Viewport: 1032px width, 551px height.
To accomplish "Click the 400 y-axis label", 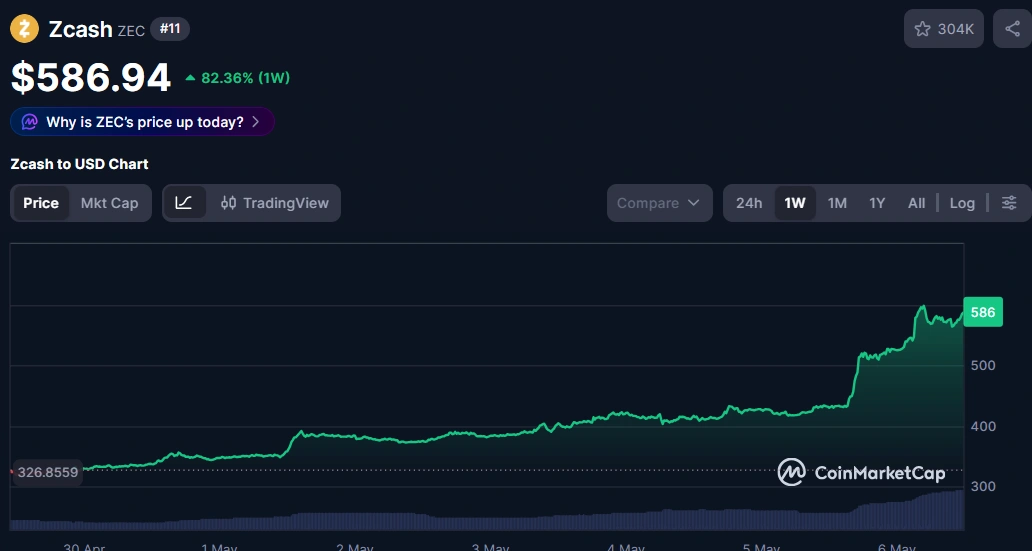I will pos(983,426).
